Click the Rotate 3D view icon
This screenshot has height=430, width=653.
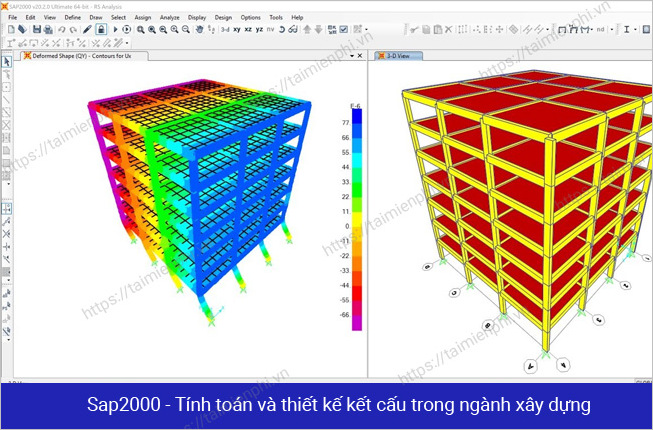(282, 29)
